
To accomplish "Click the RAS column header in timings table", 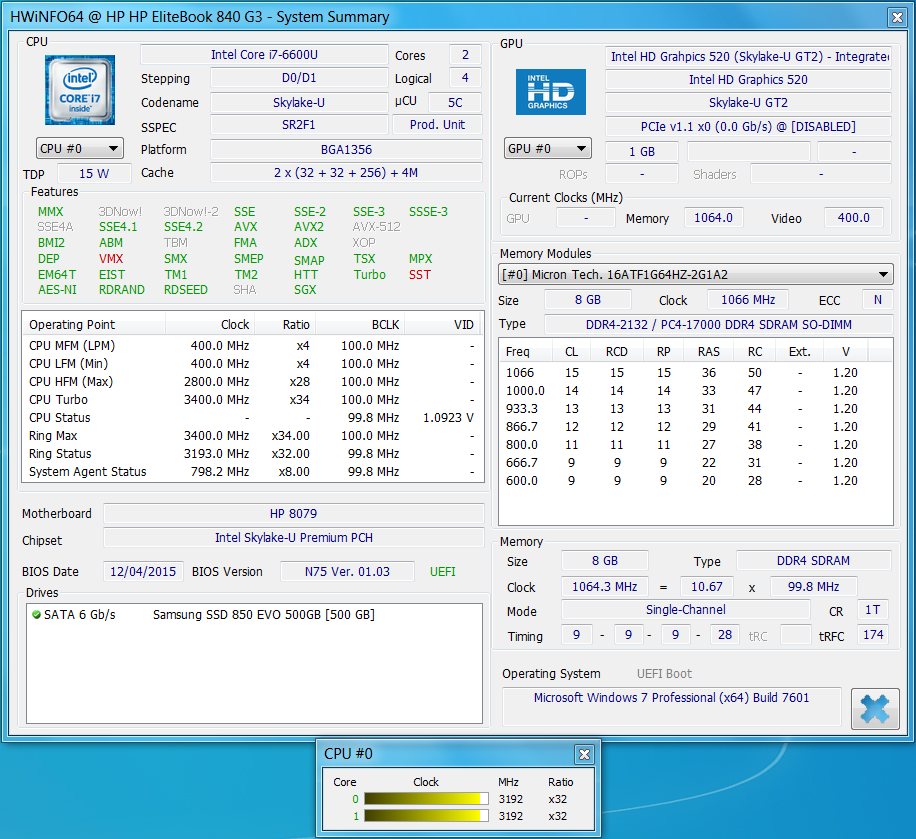I will 709,352.
